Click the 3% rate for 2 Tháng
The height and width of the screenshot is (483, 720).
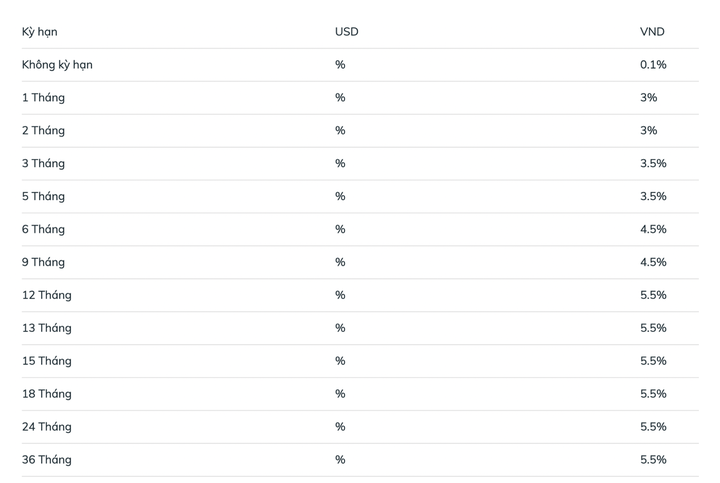(648, 130)
